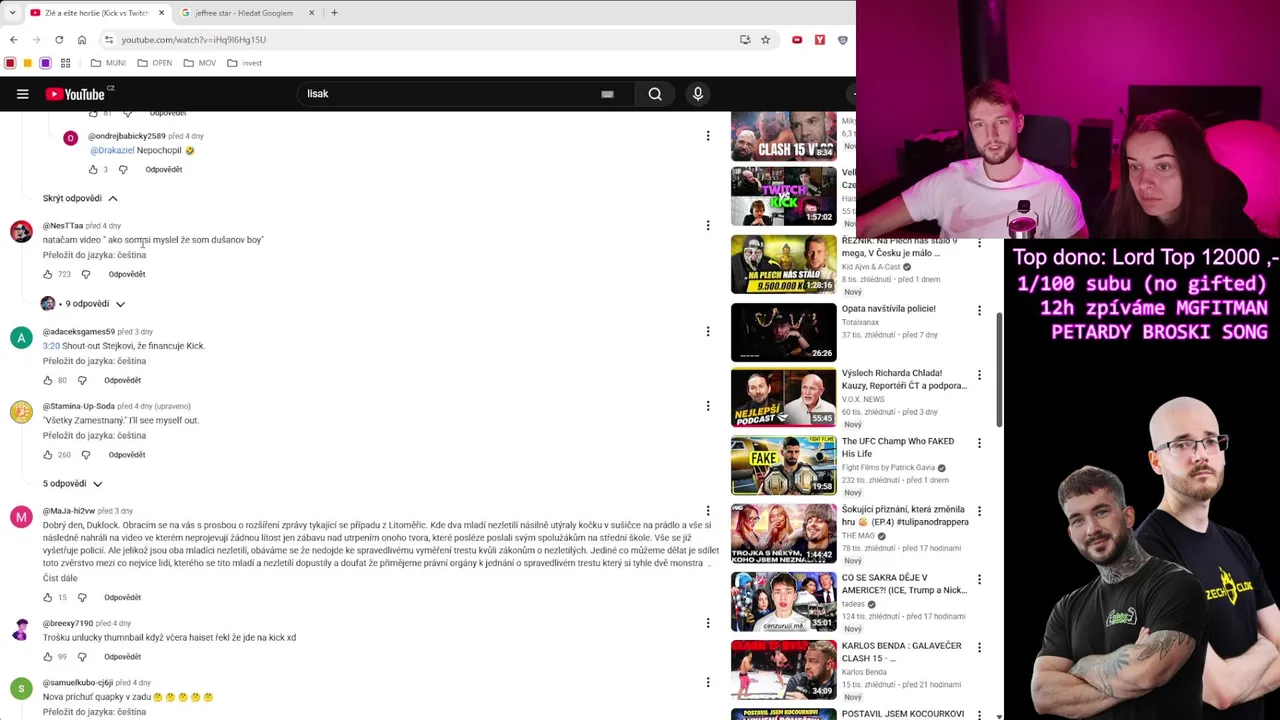Screen dimensions: 1280x720
Task: Open Na plech nás stálo video thumbnail
Action: (783, 264)
